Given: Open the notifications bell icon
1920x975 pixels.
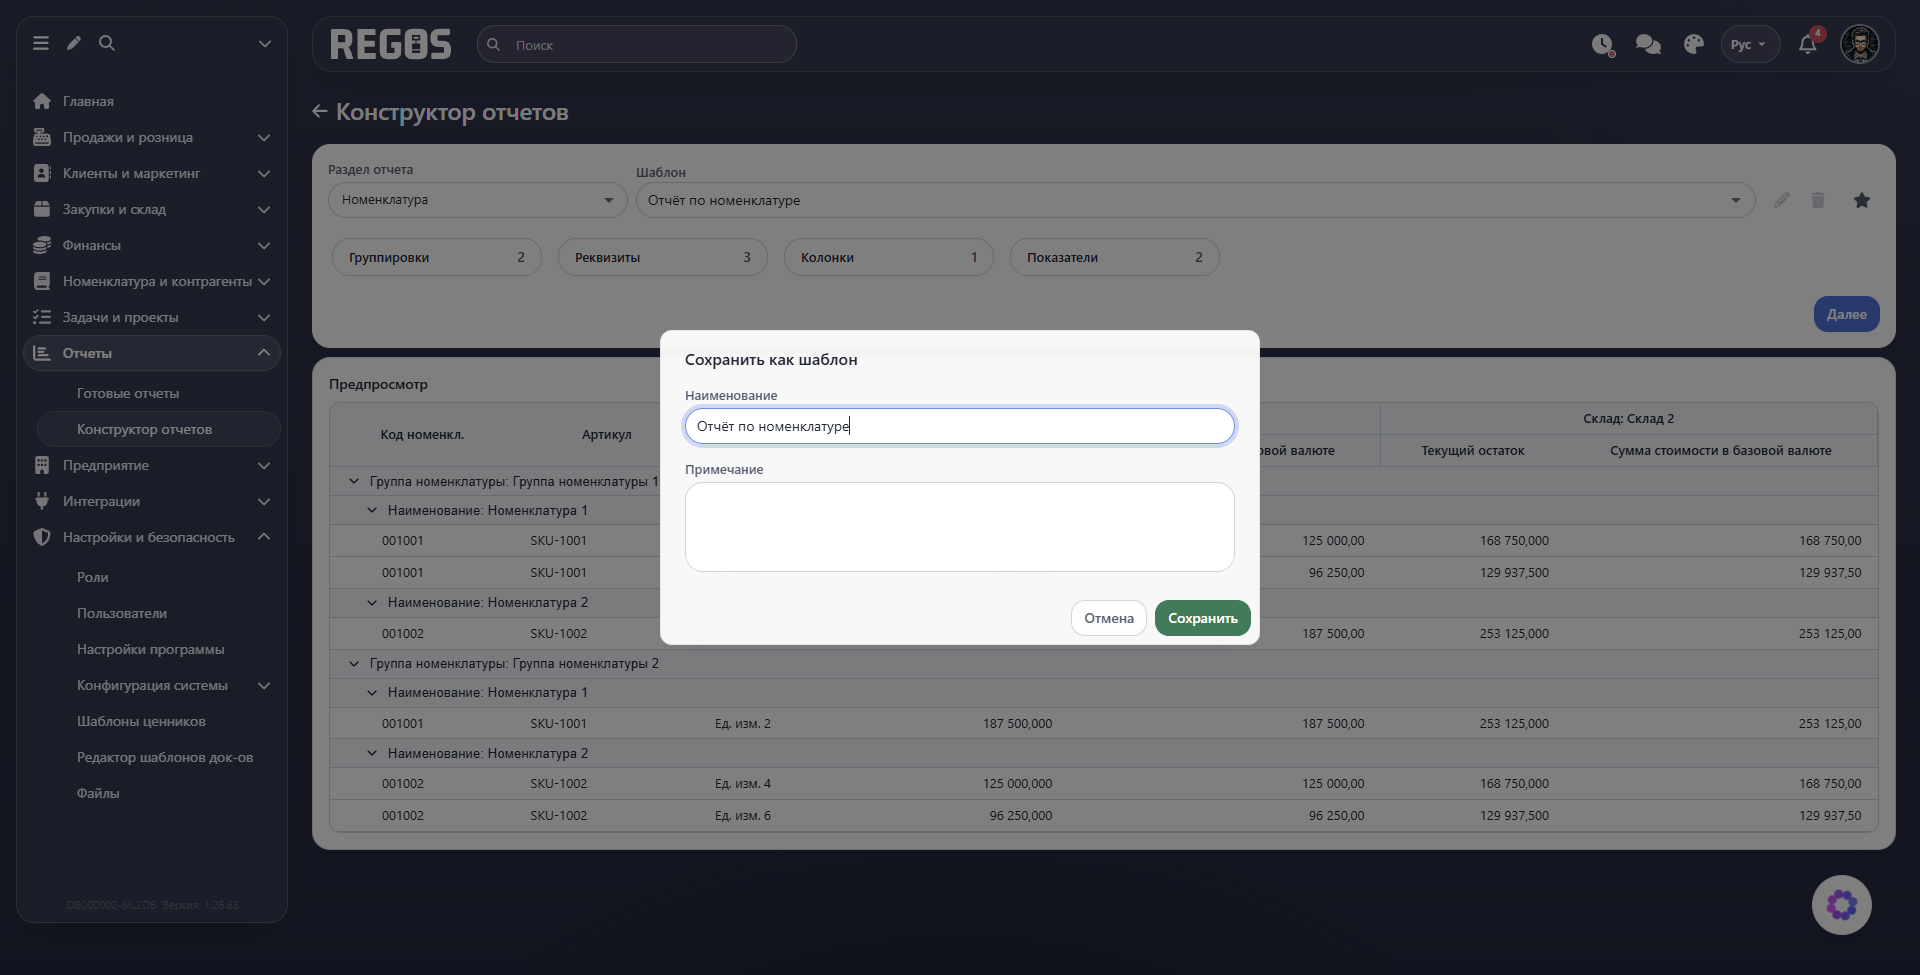Looking at the screenshot, I should 1807,44.
